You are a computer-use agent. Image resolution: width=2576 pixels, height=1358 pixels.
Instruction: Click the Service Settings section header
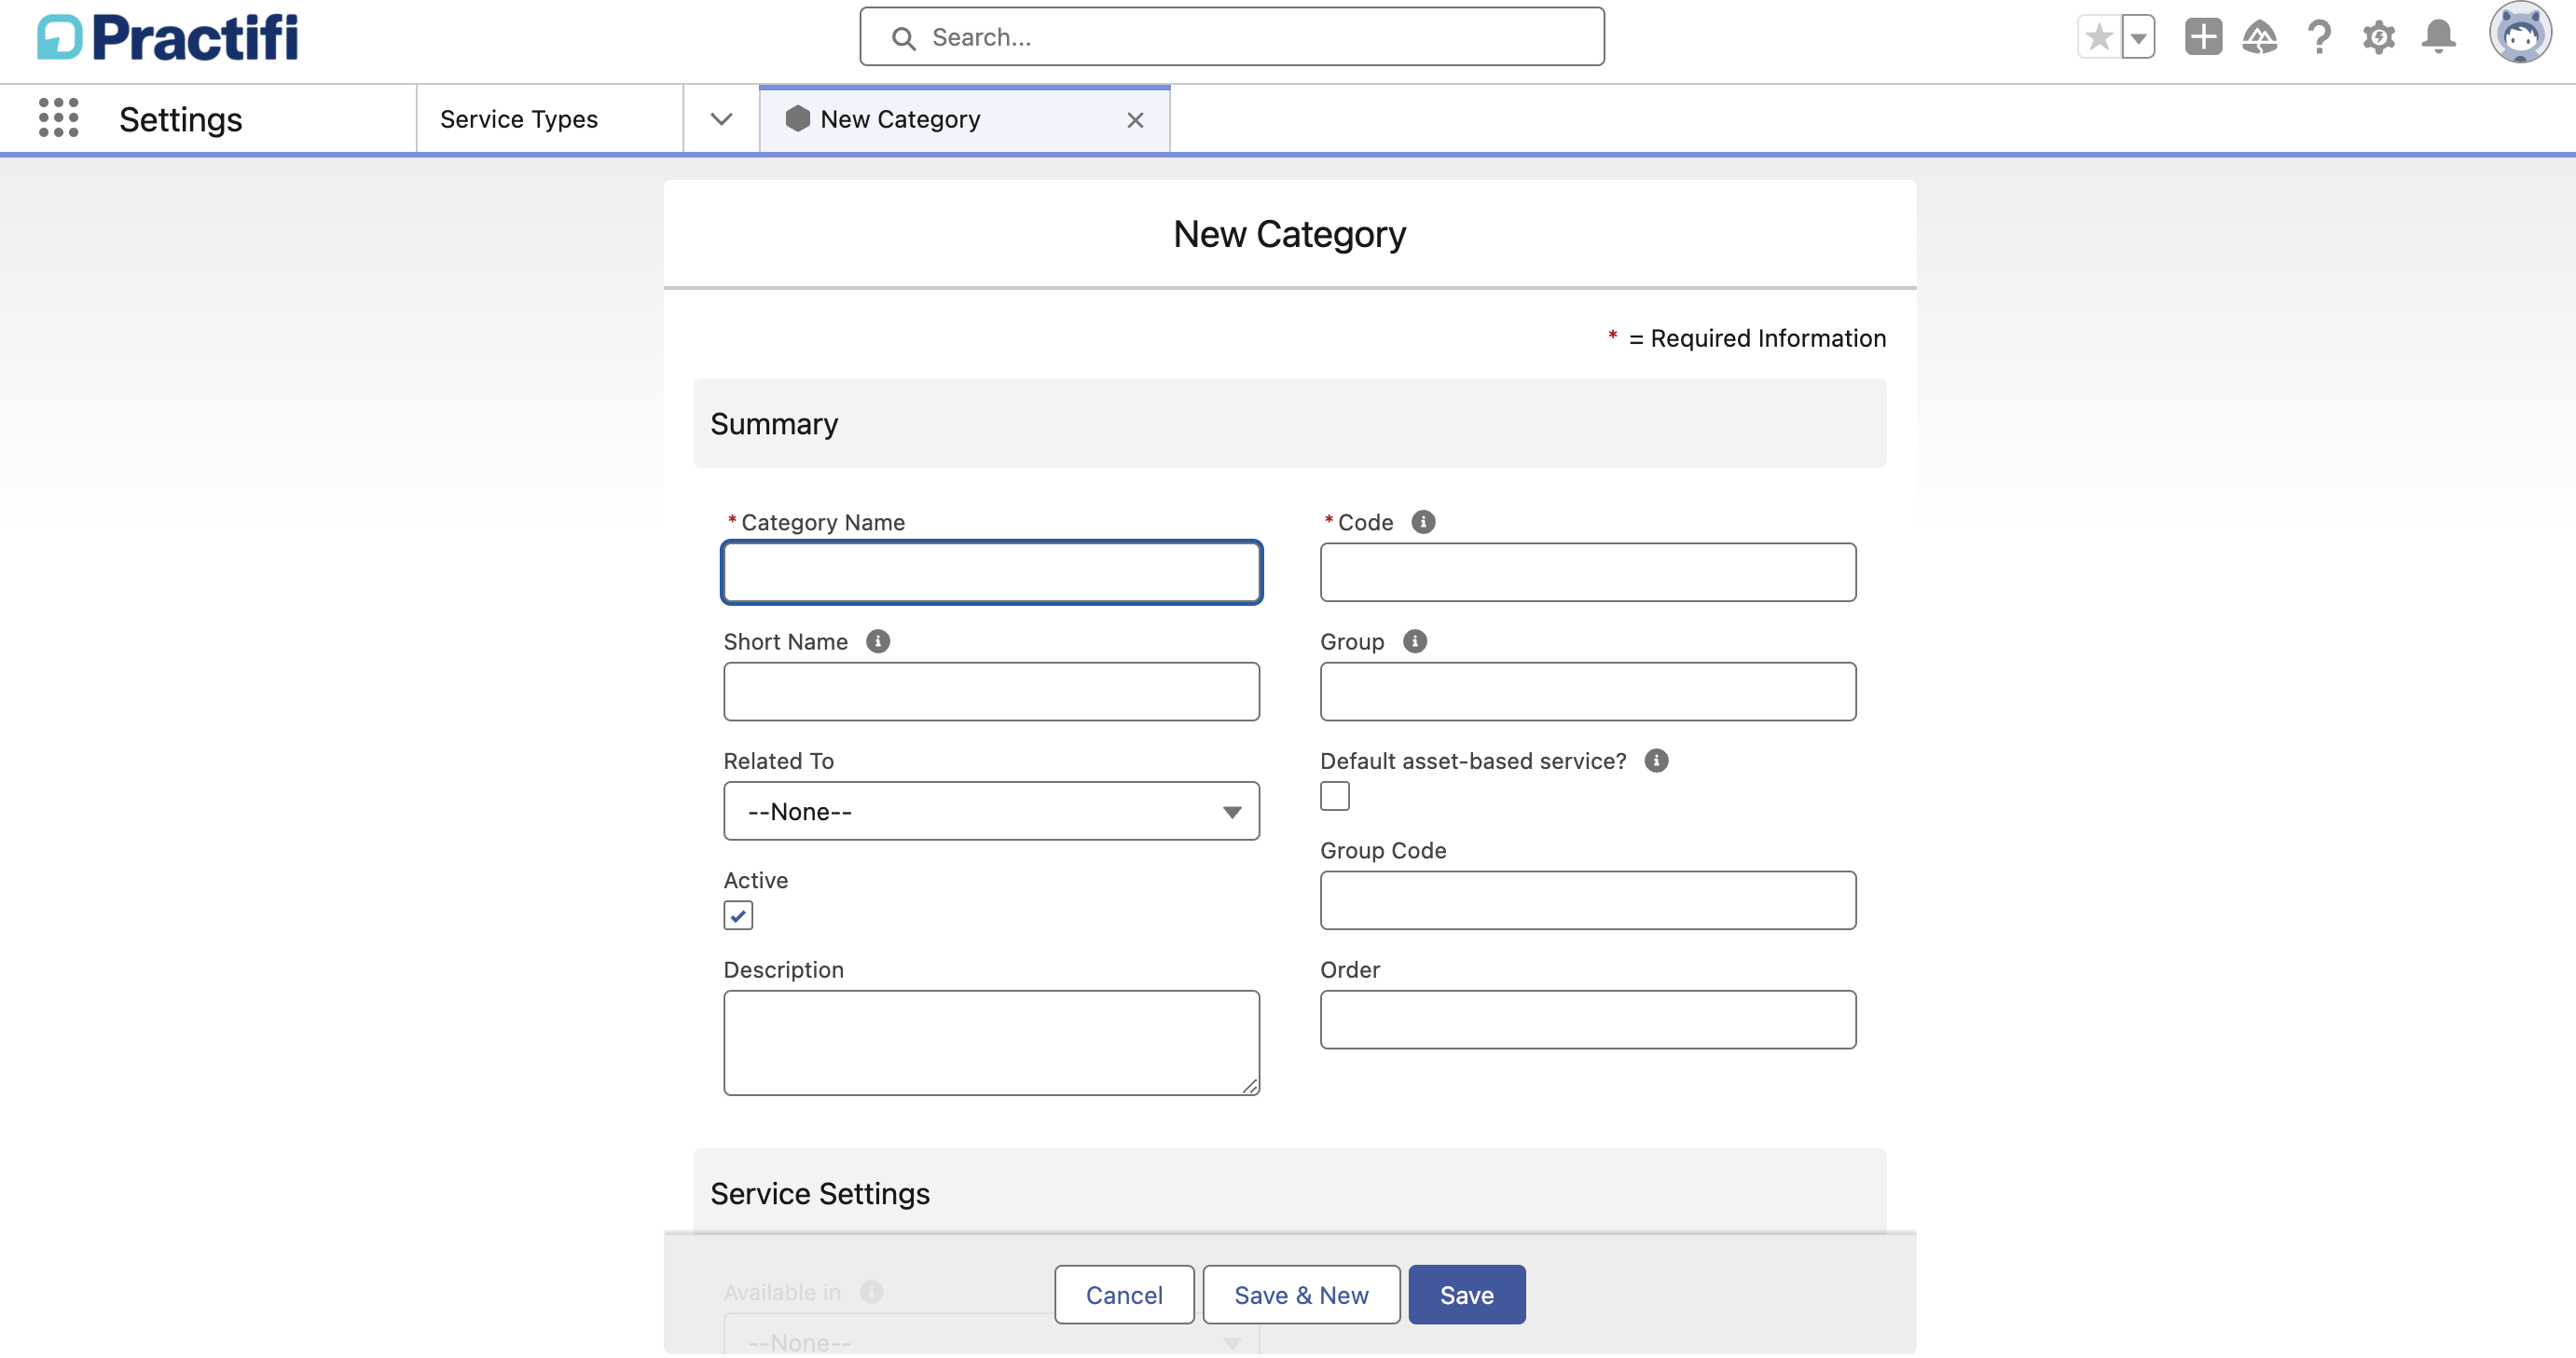(1290, 1192)
